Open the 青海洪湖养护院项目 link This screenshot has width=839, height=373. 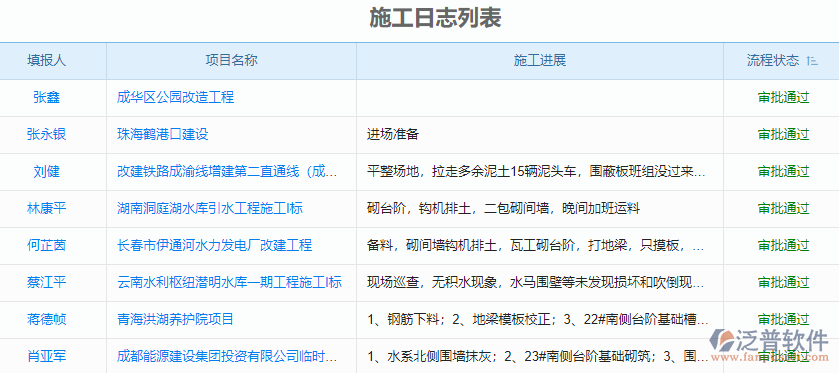click(176, 319)
